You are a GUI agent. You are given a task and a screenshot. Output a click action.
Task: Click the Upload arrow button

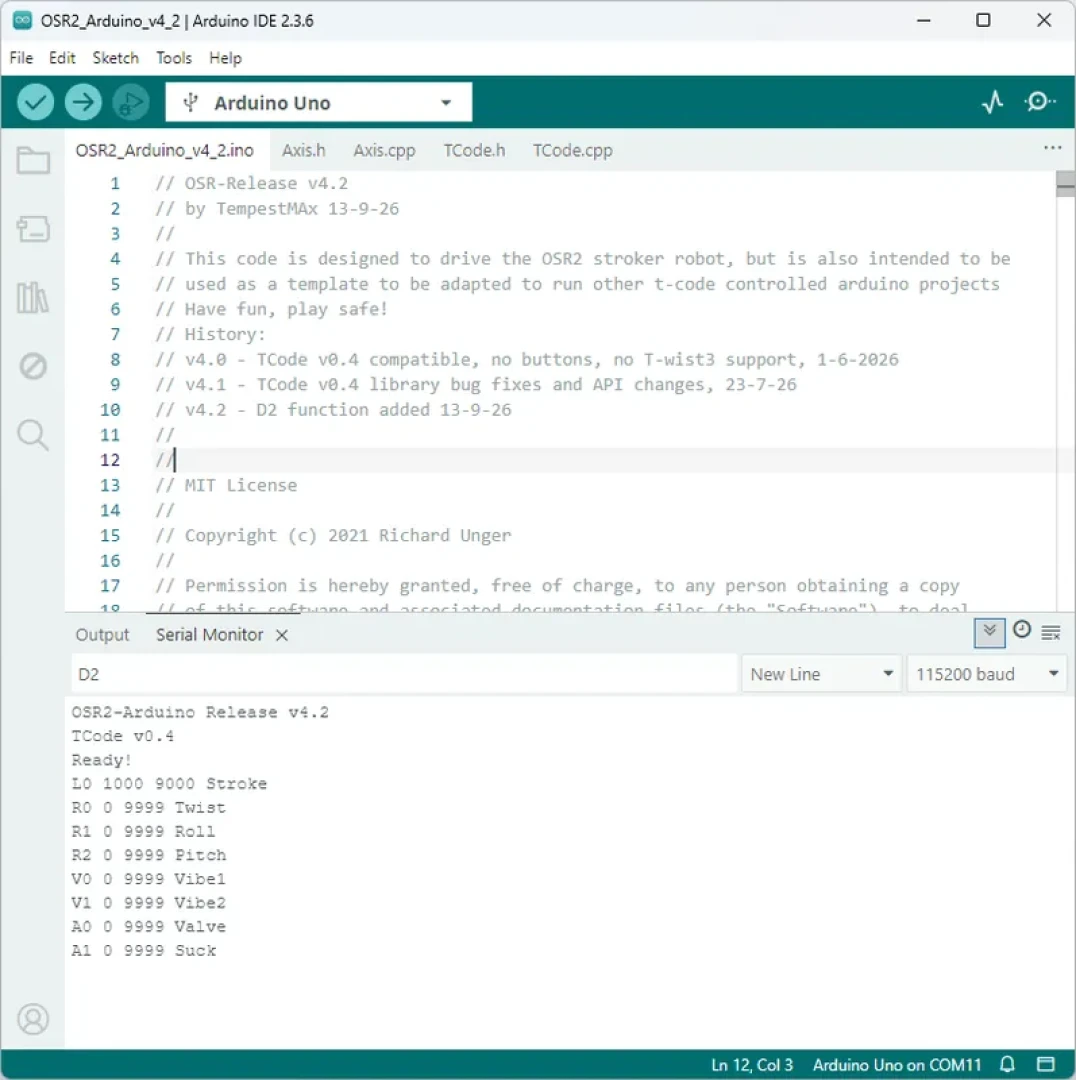coord(83,103)
